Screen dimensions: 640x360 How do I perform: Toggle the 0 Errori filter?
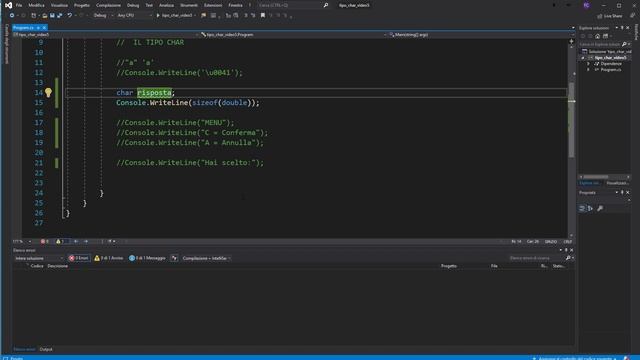[x=79, y=258]
